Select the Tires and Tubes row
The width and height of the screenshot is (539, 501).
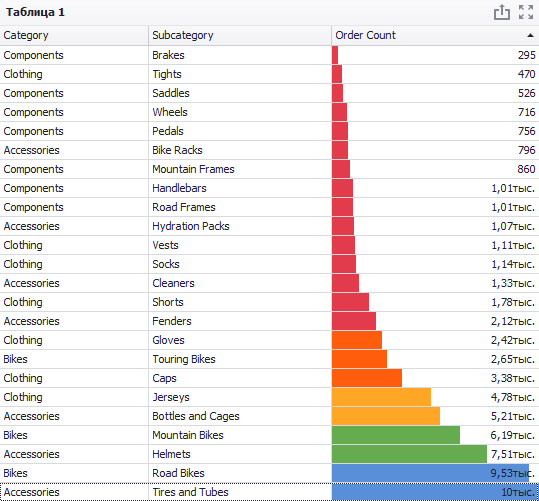click(270, 492)
